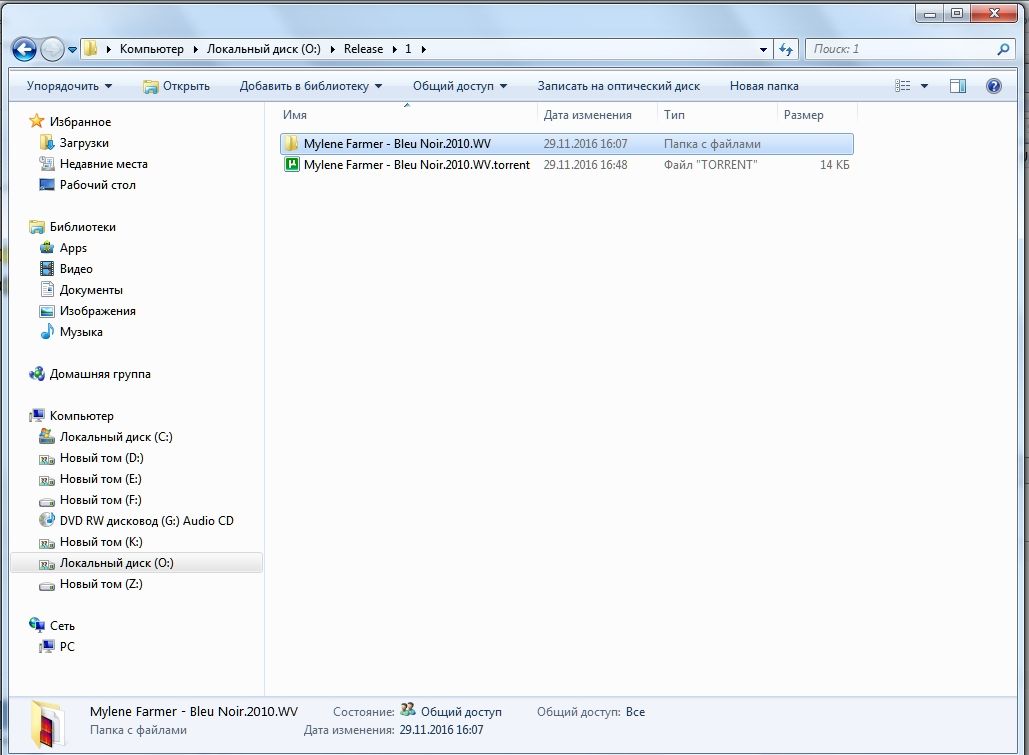The width and height of the screenshot is (1029, 755).
Task: Open "Сеть" in the navigation pane
Action: pyautogui.click(x=62, y=626)
